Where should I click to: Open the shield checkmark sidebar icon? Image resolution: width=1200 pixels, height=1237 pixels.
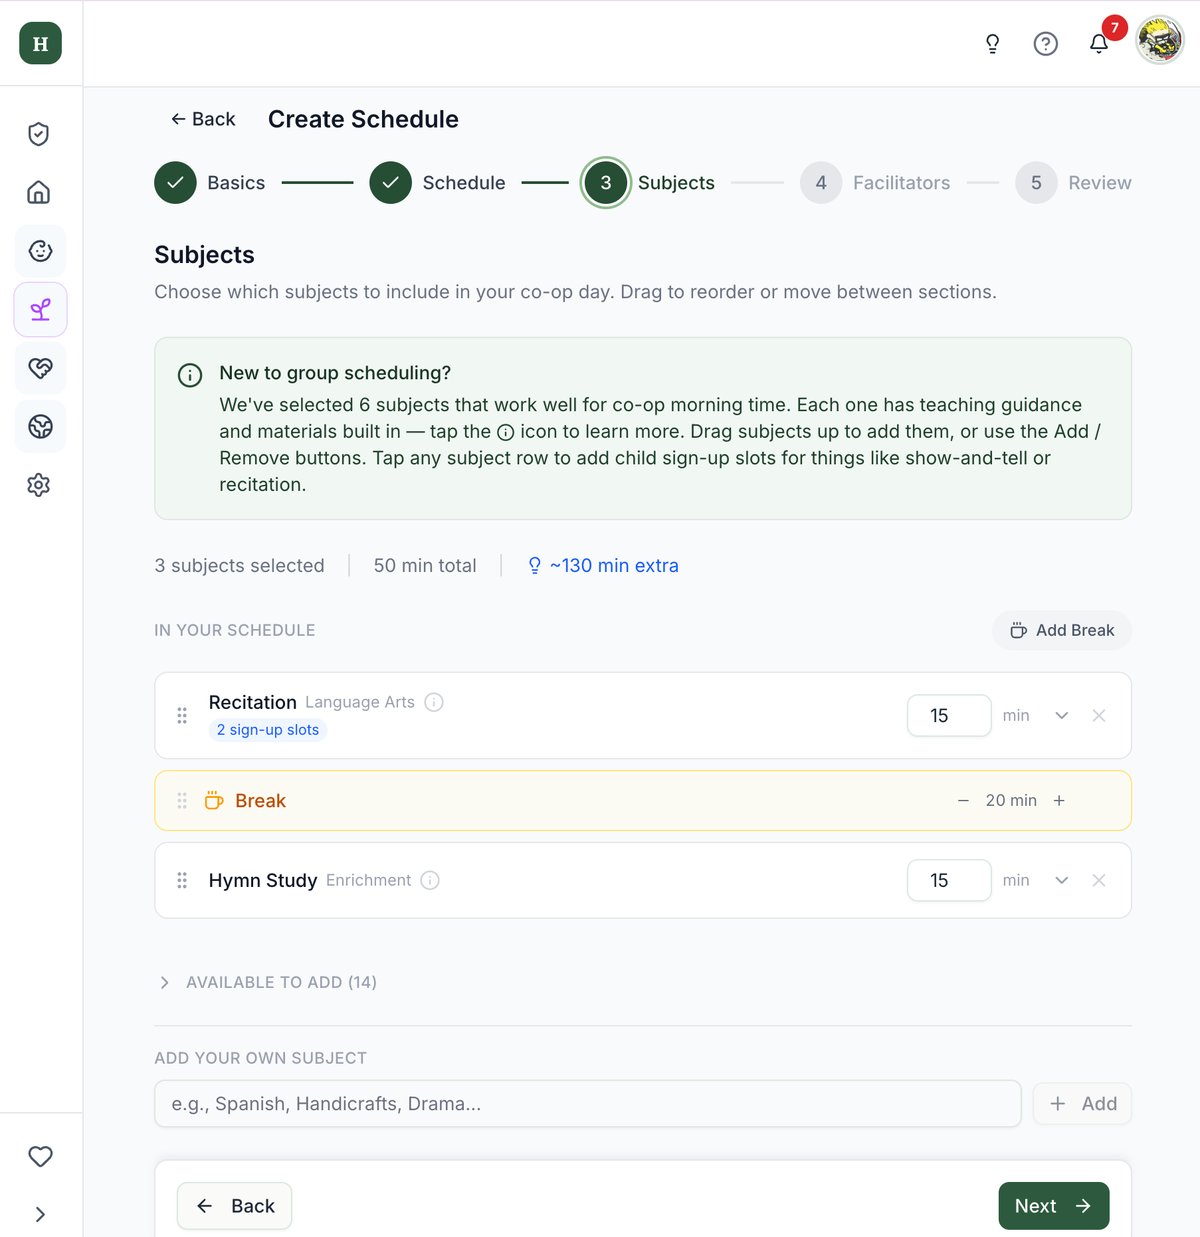[x=39, y=134]
